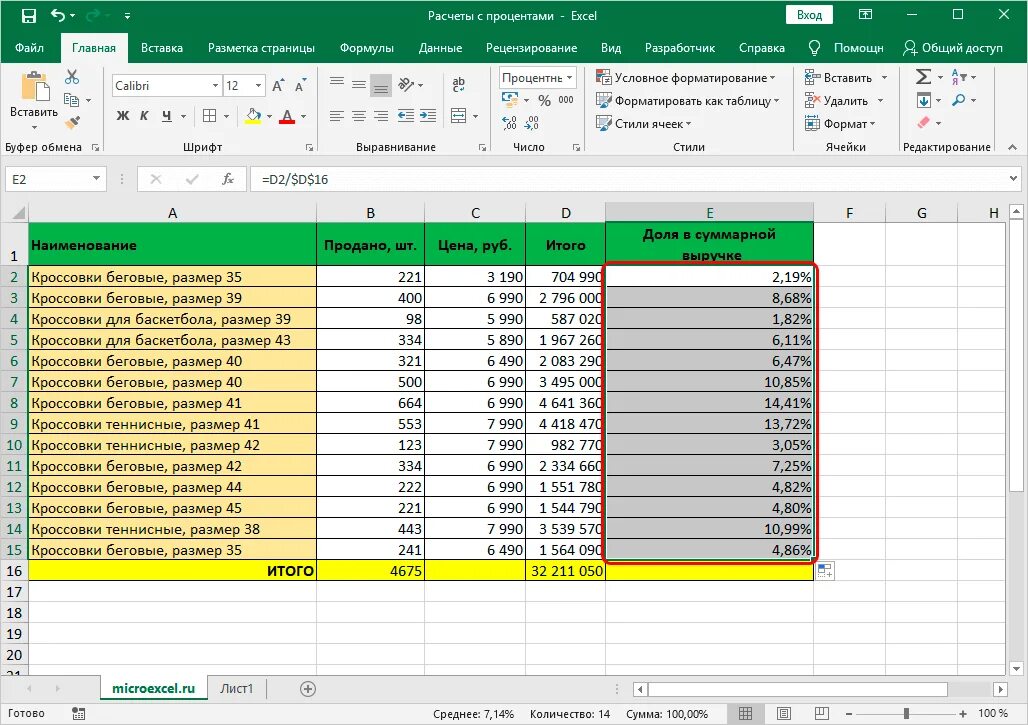Toggle italic К formatting
Viewport: 1028px width, 725px height.
point(144,116)
